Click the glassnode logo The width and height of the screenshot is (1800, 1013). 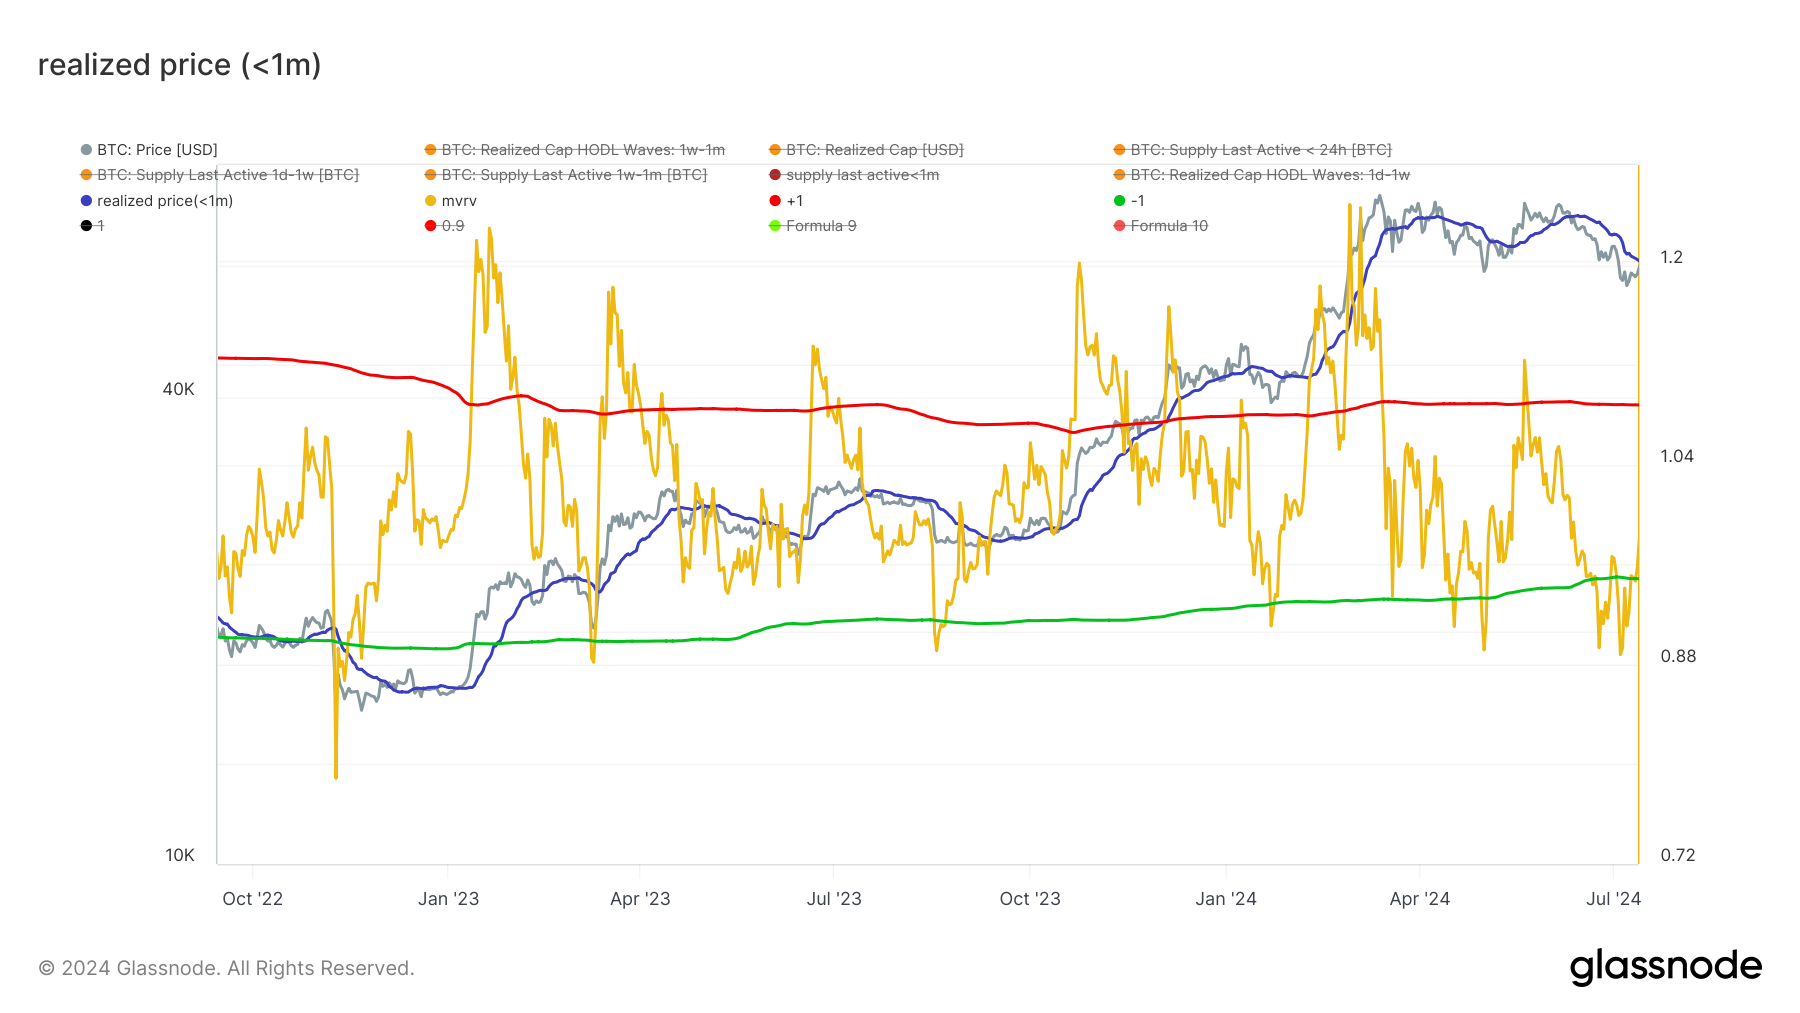pos(1665,967)
